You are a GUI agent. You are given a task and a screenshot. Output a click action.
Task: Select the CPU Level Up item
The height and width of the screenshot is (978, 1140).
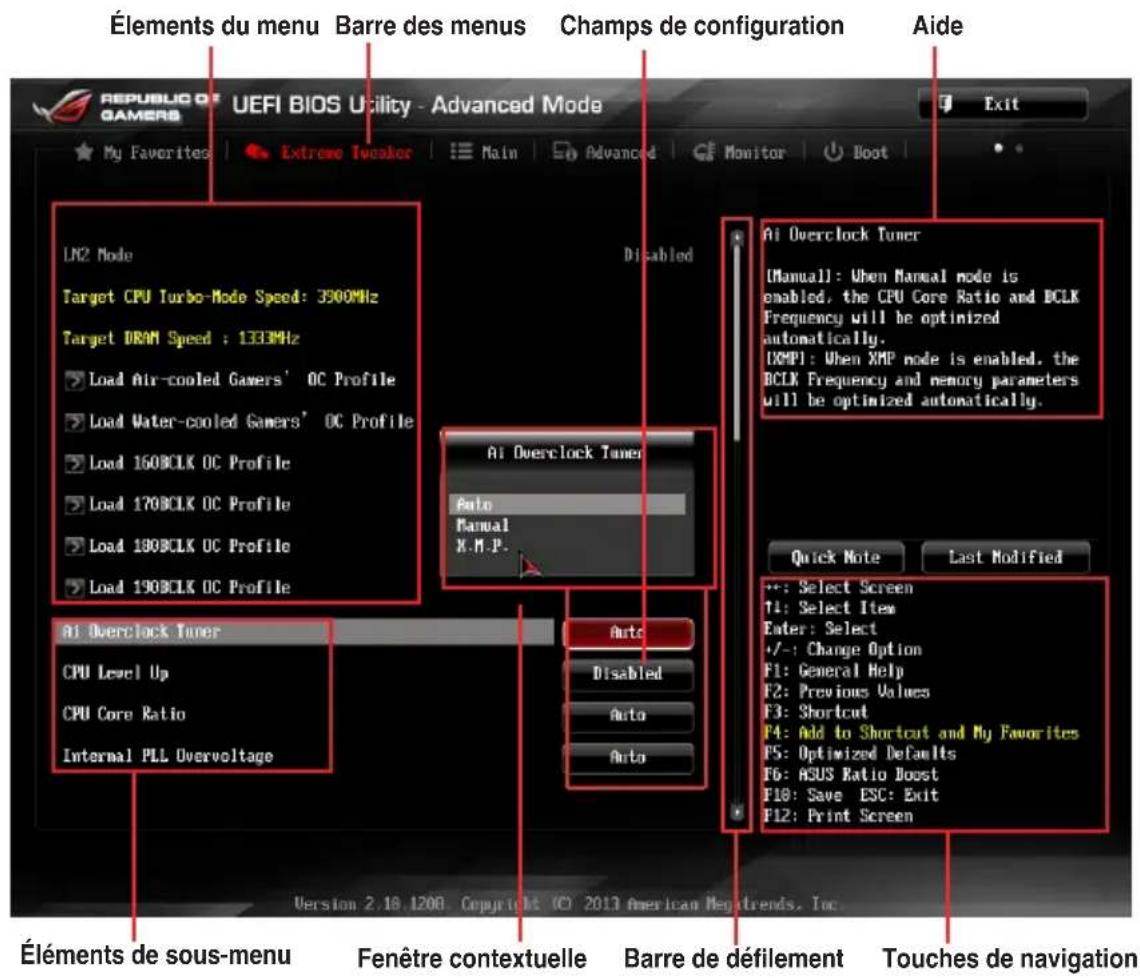tap(116, 673)
